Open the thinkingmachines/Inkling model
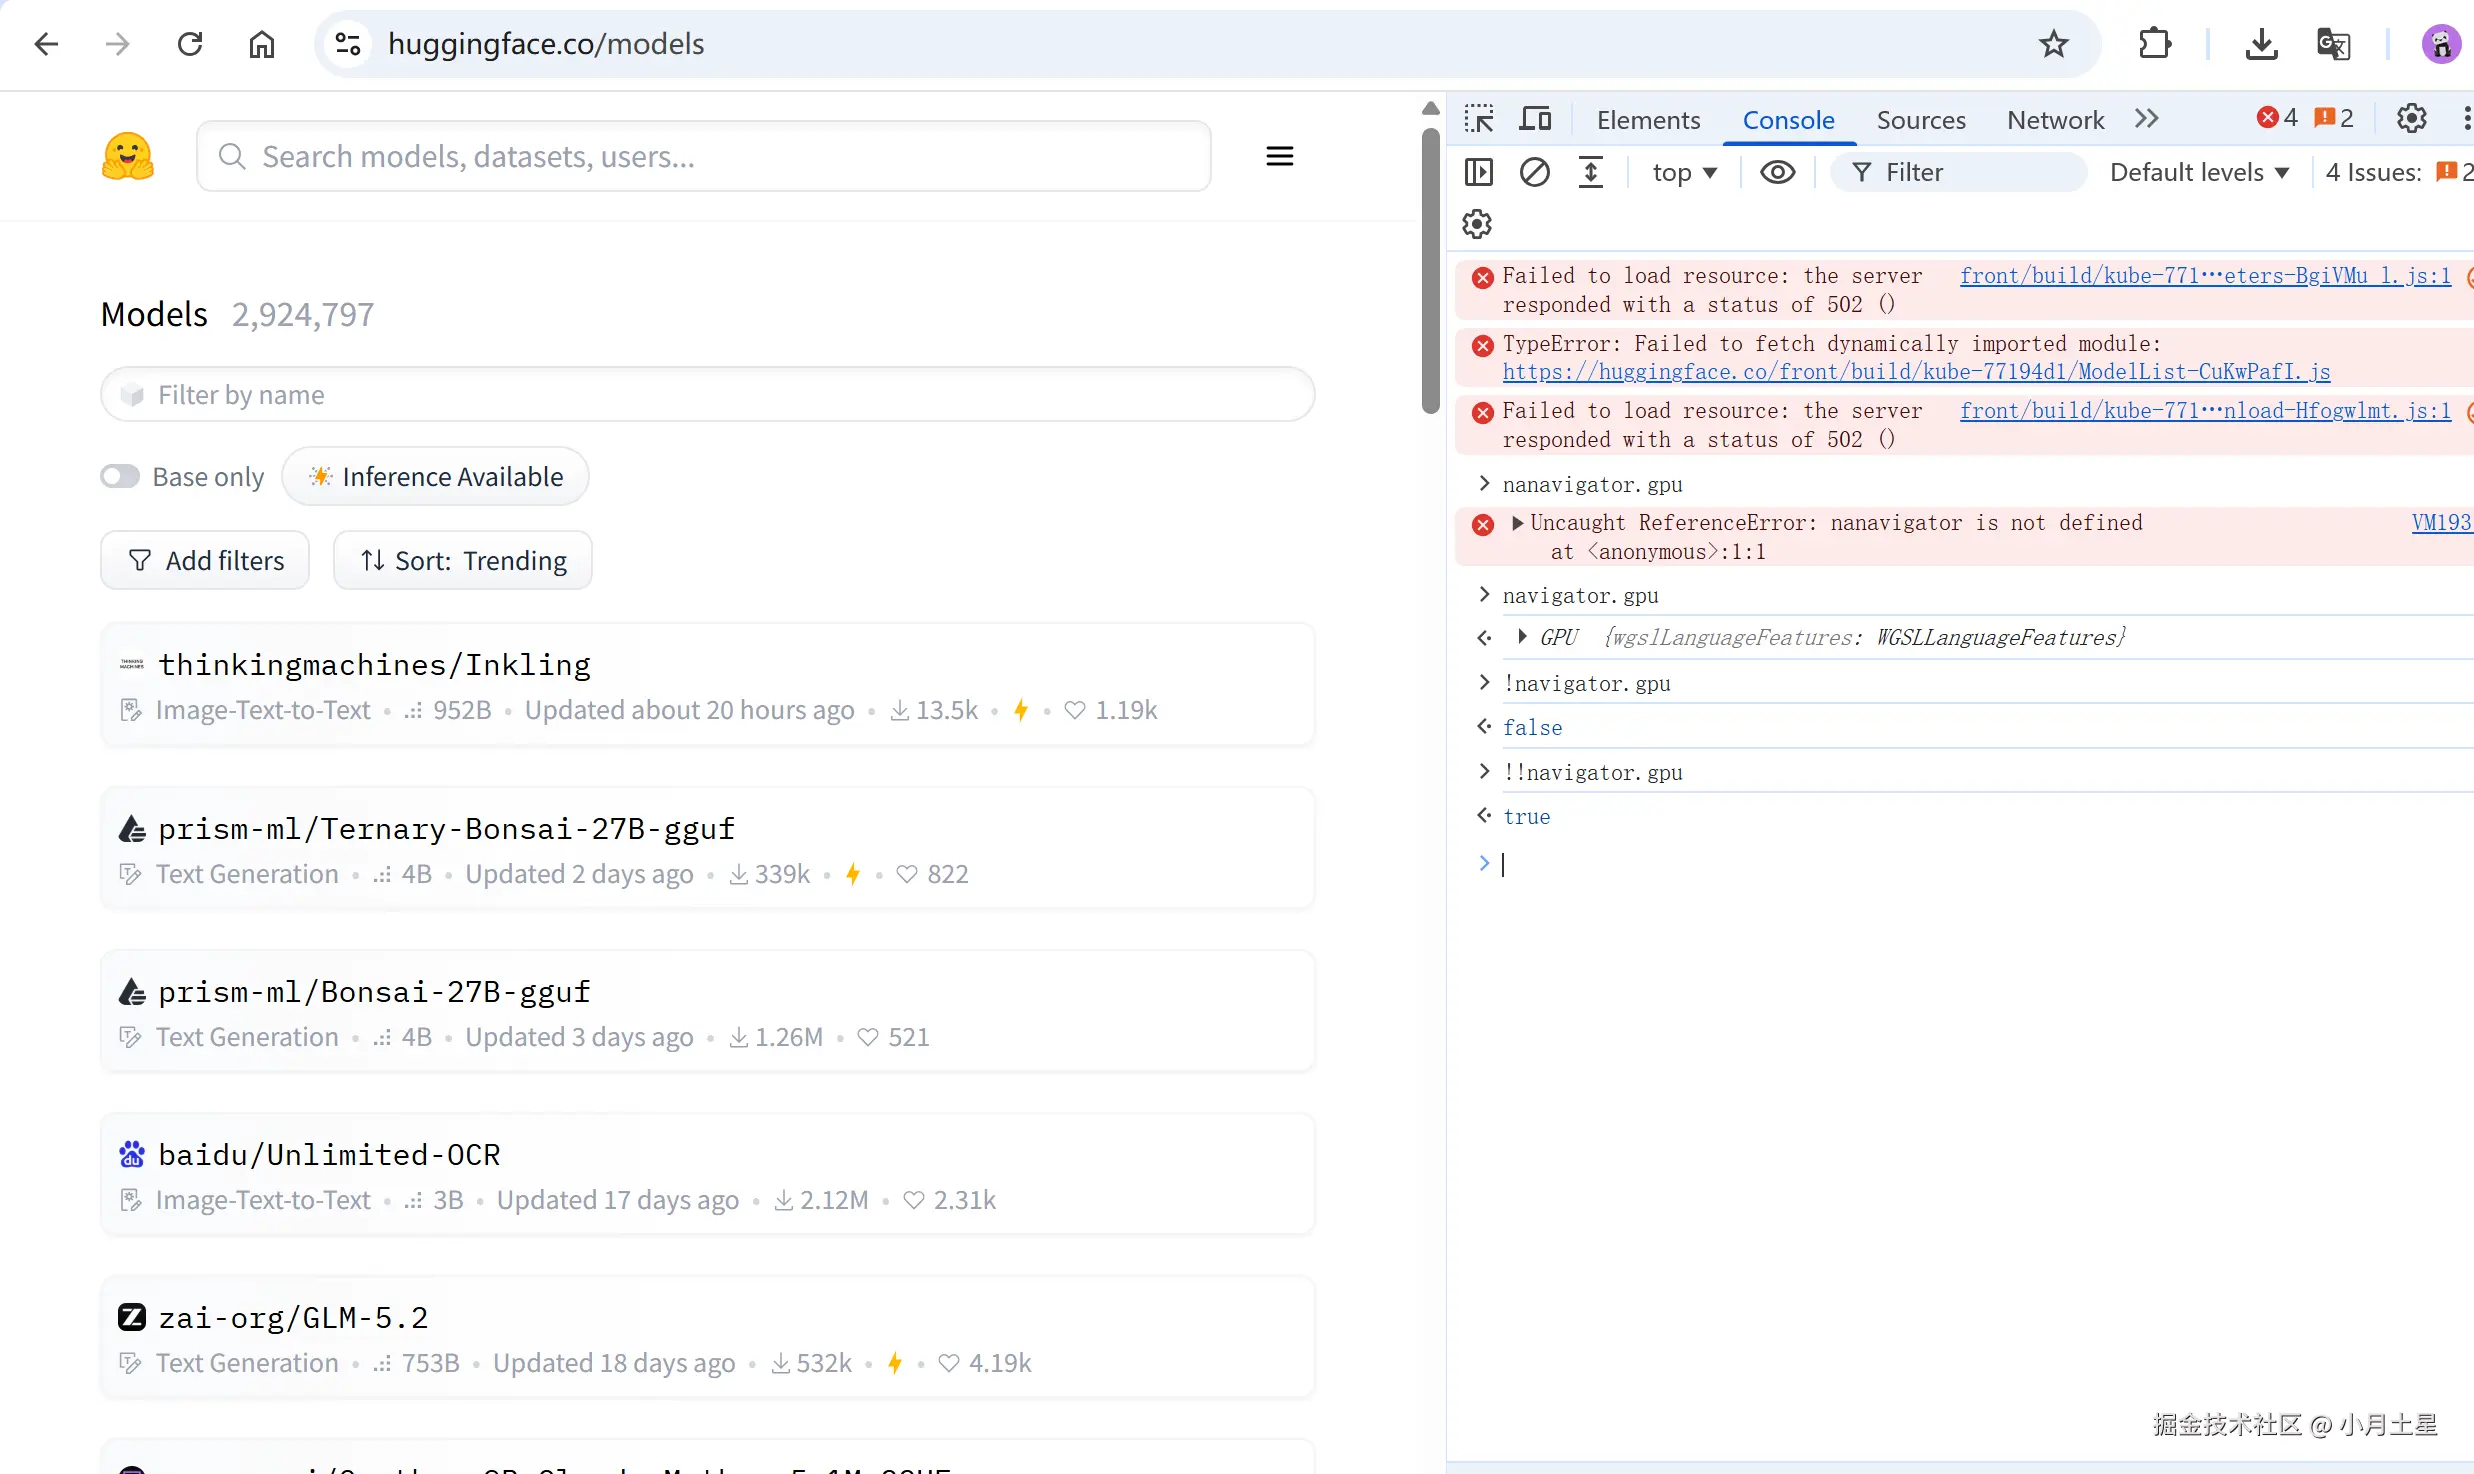 tap(375, 665)
